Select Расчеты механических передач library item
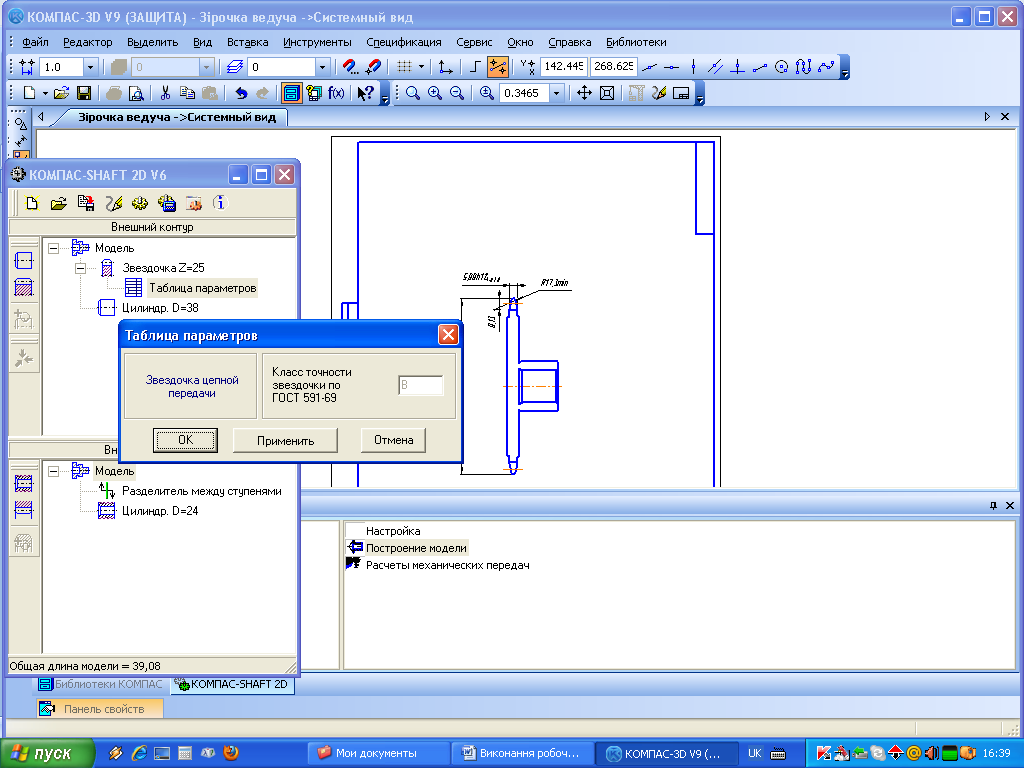 pos(447,565)
